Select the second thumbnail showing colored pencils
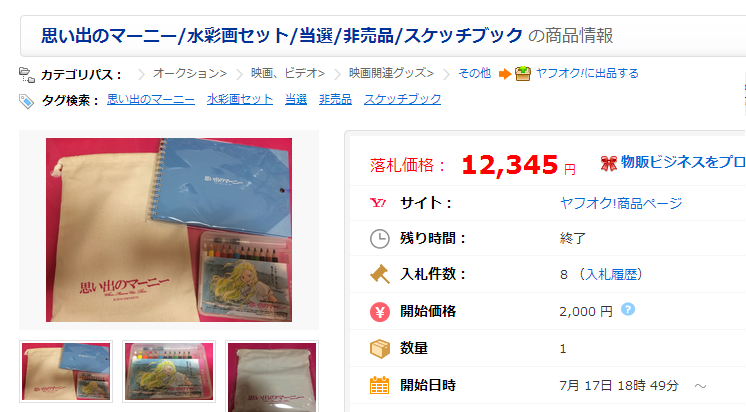 click(169, 372)
